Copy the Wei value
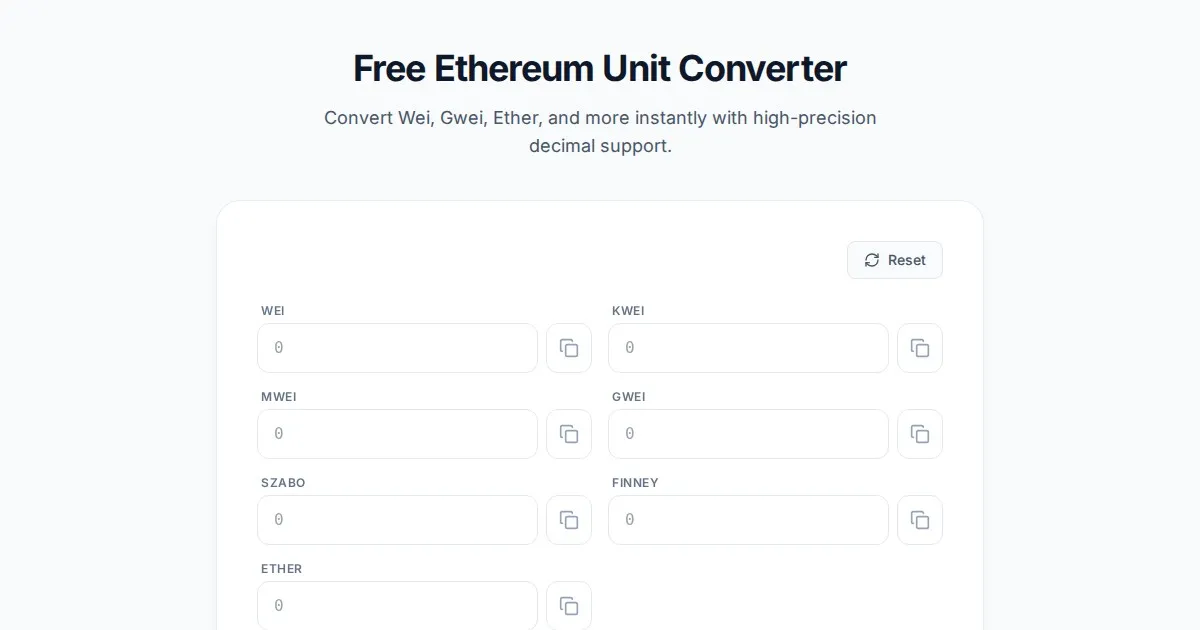1200x630 pixels. (569, 348)
